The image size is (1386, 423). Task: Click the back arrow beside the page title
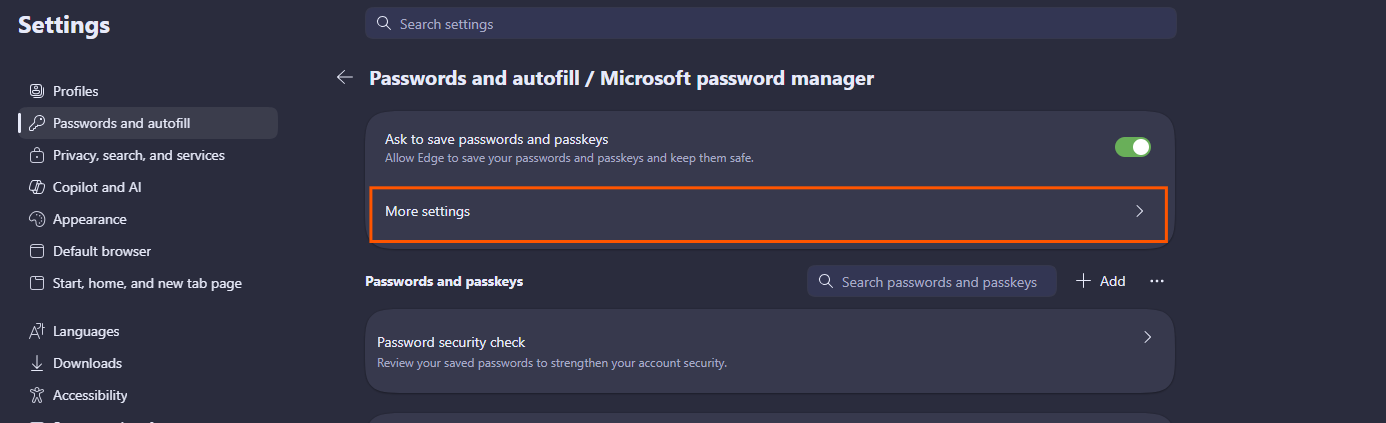345,77
